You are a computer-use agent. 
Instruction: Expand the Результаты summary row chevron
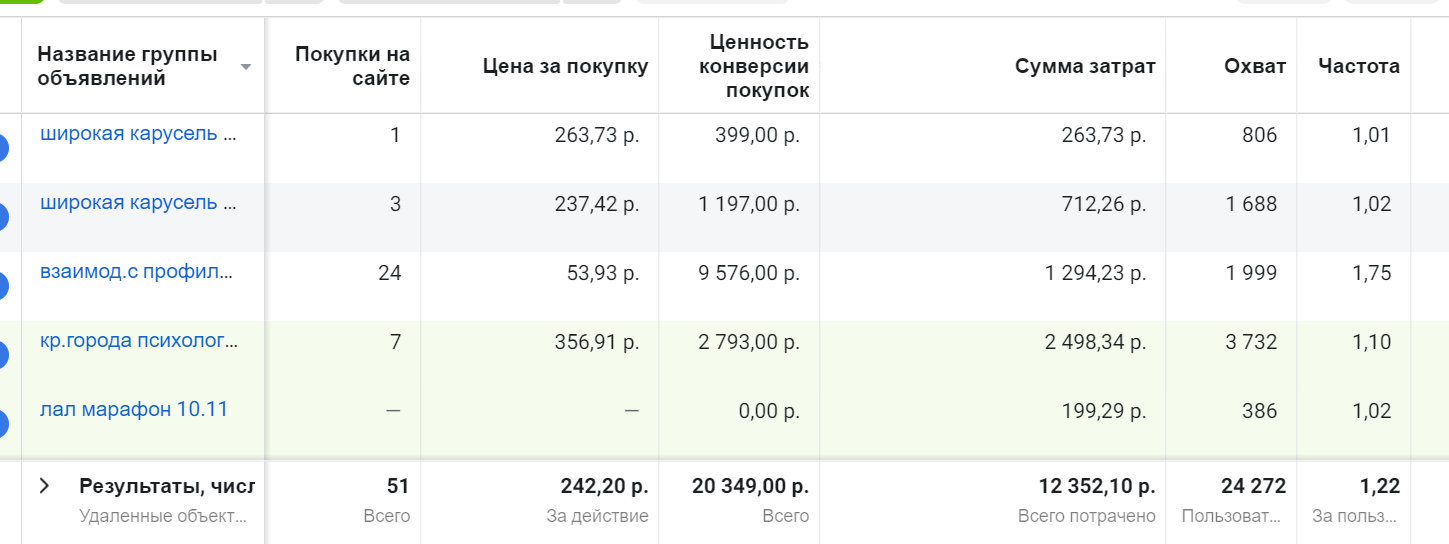point(44,486)
